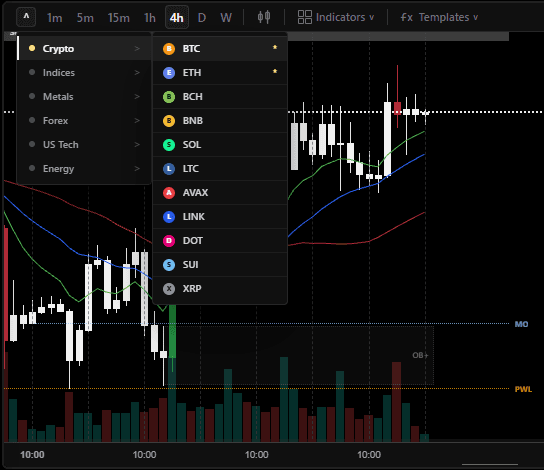Select the Indices category

[x=84, y=72]
